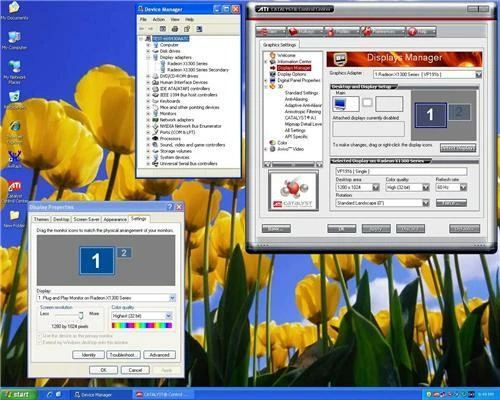Click the Display Properties title bar help icon
This screenshot has width=500, height=400.
170,207
